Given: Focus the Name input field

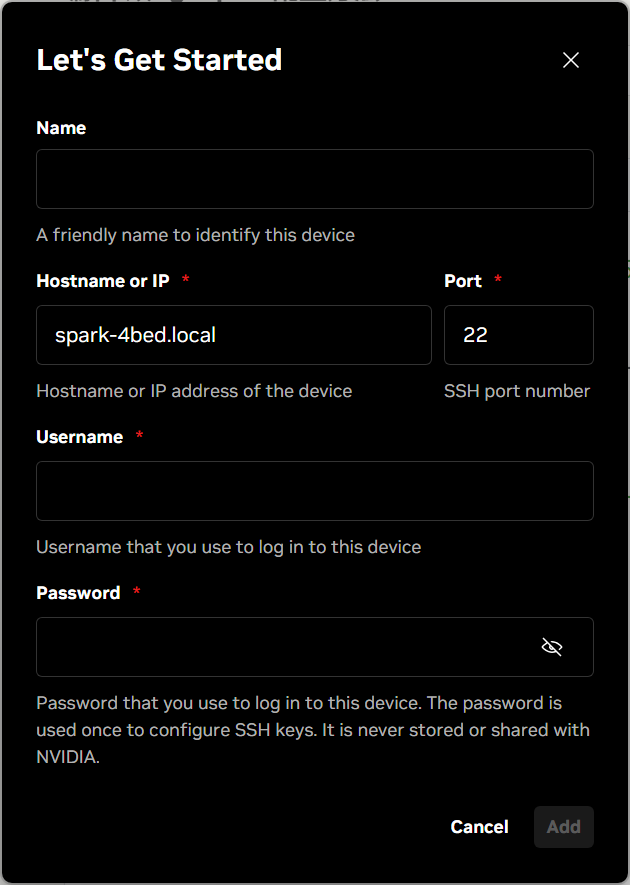Looking at the screenshot, I should (x=315, y=179).
